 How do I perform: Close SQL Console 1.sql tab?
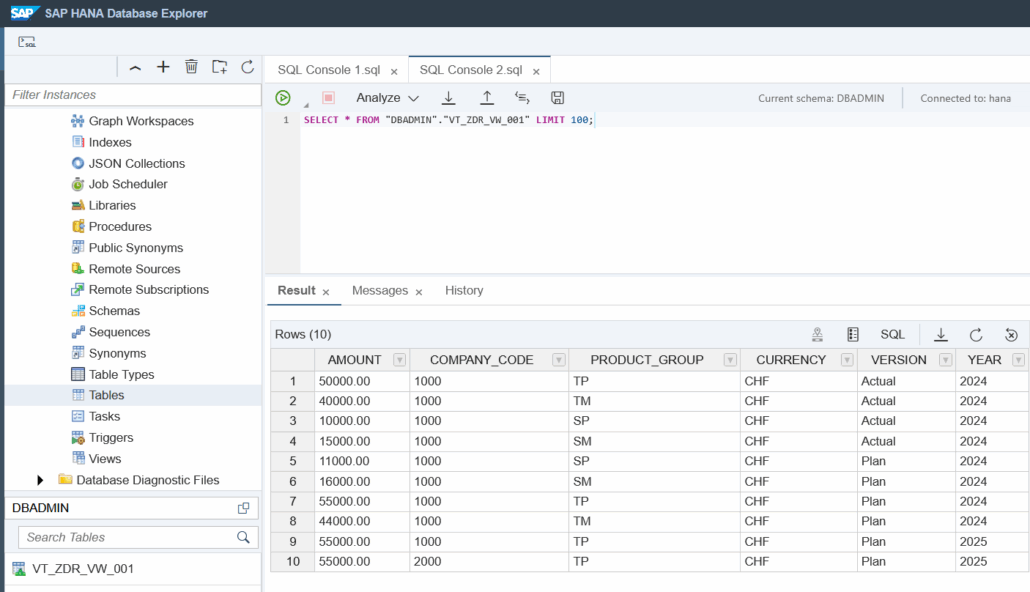(394, 72)
